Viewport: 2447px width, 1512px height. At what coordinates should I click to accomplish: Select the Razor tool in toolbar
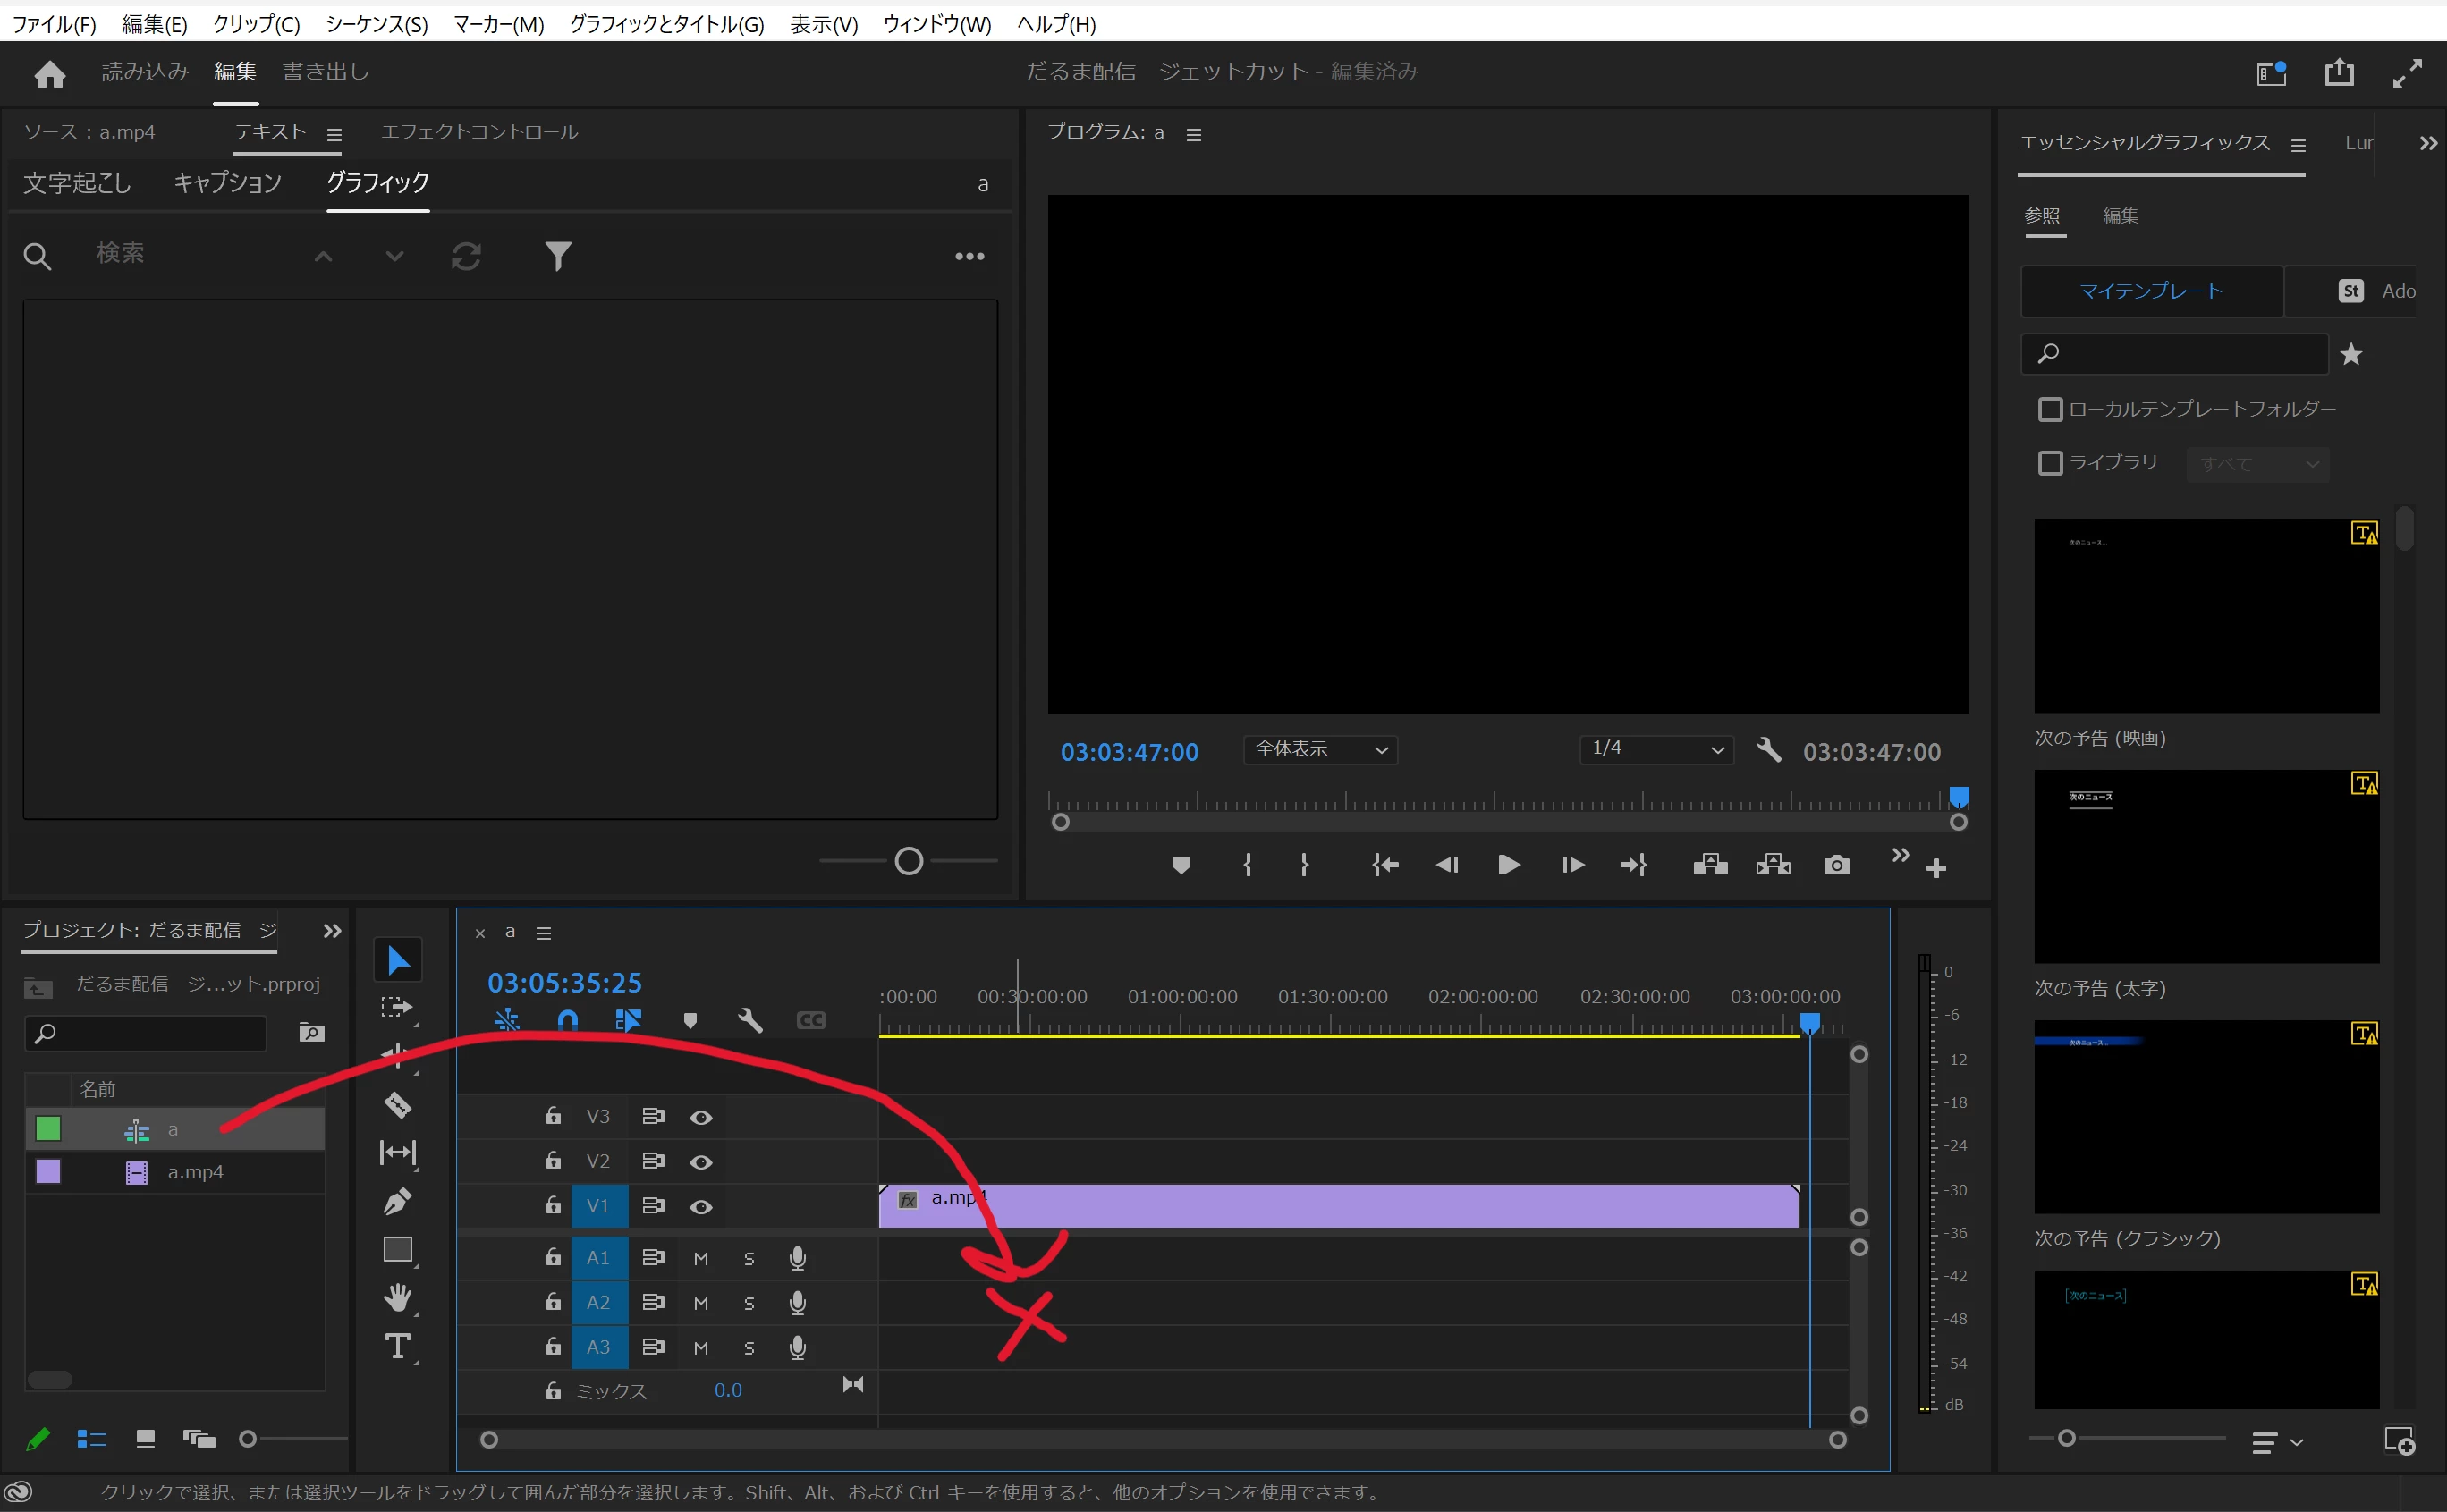(x=397, y=1104)
